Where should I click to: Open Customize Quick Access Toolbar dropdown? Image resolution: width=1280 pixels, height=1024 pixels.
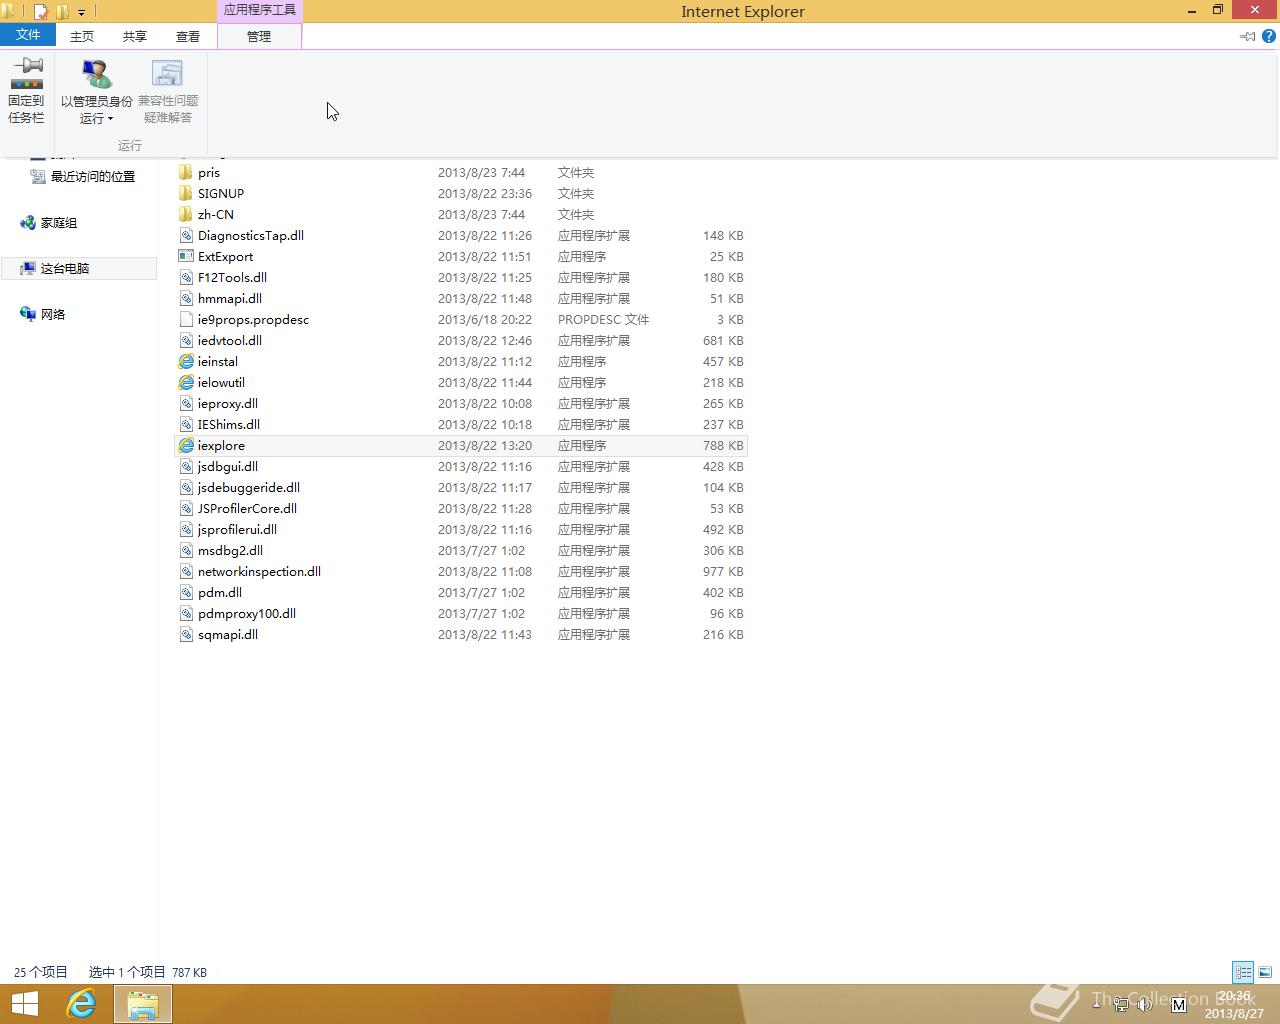coord(81,13)
